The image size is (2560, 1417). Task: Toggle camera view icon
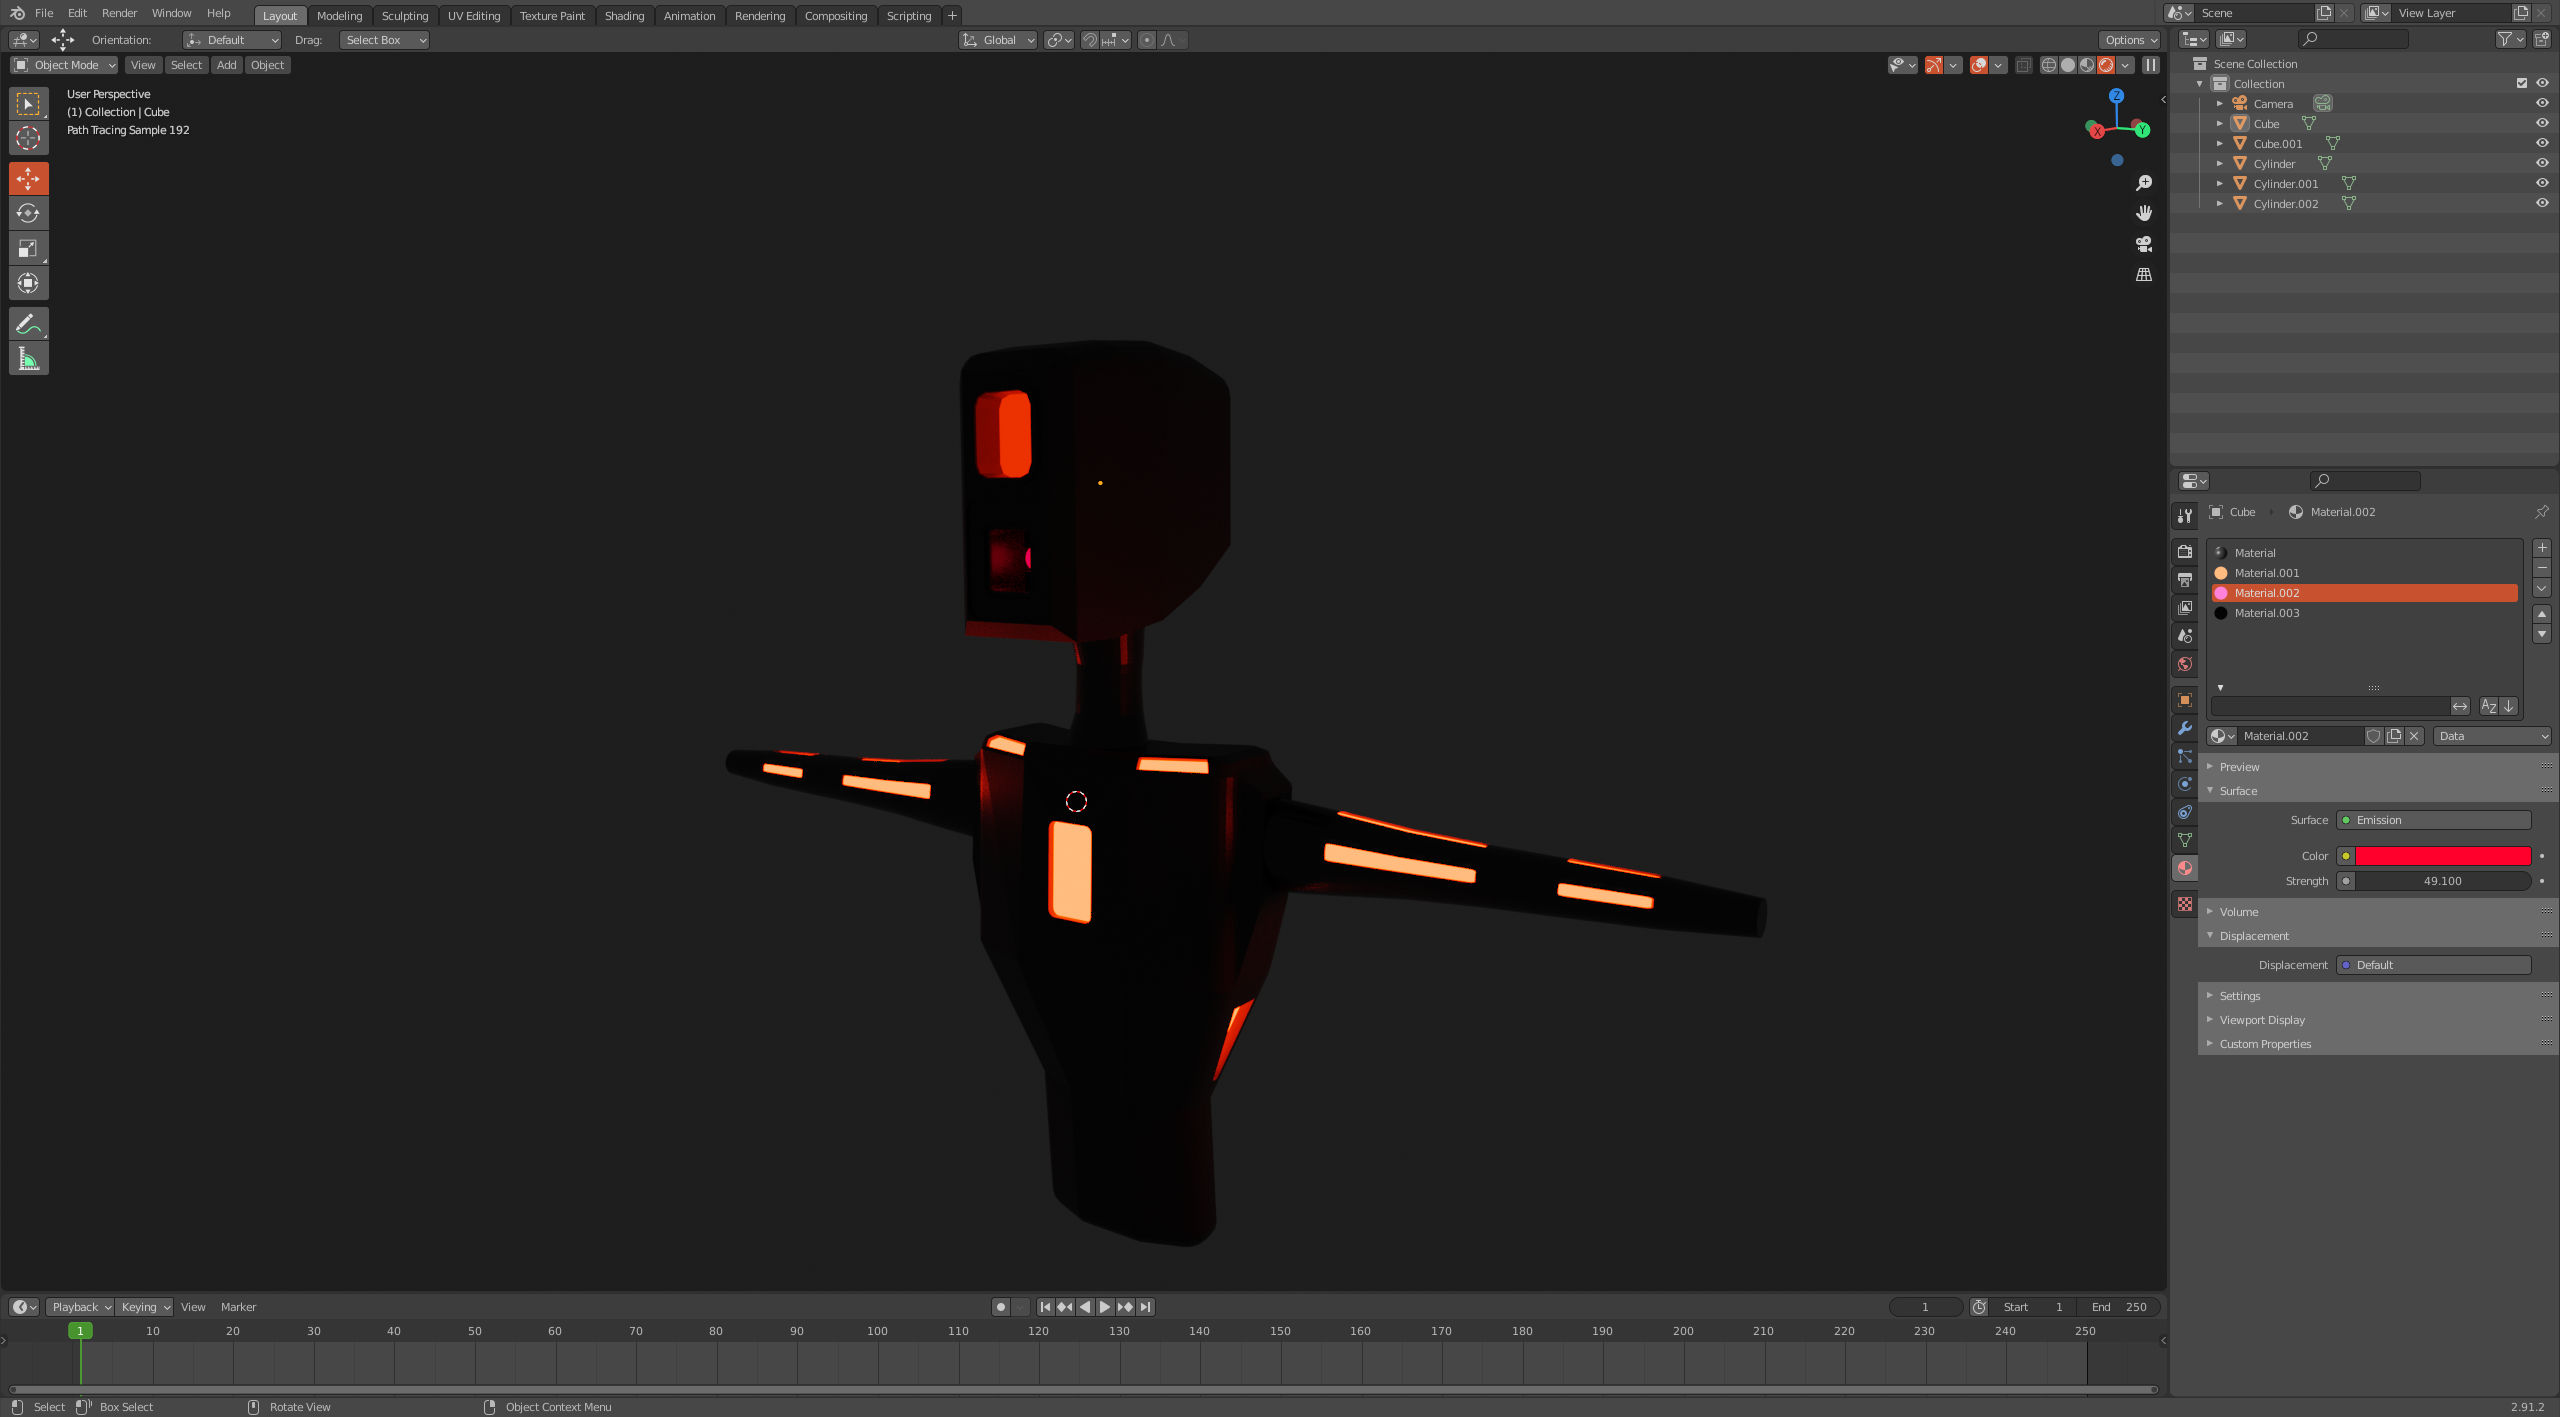click(2144, 244)
